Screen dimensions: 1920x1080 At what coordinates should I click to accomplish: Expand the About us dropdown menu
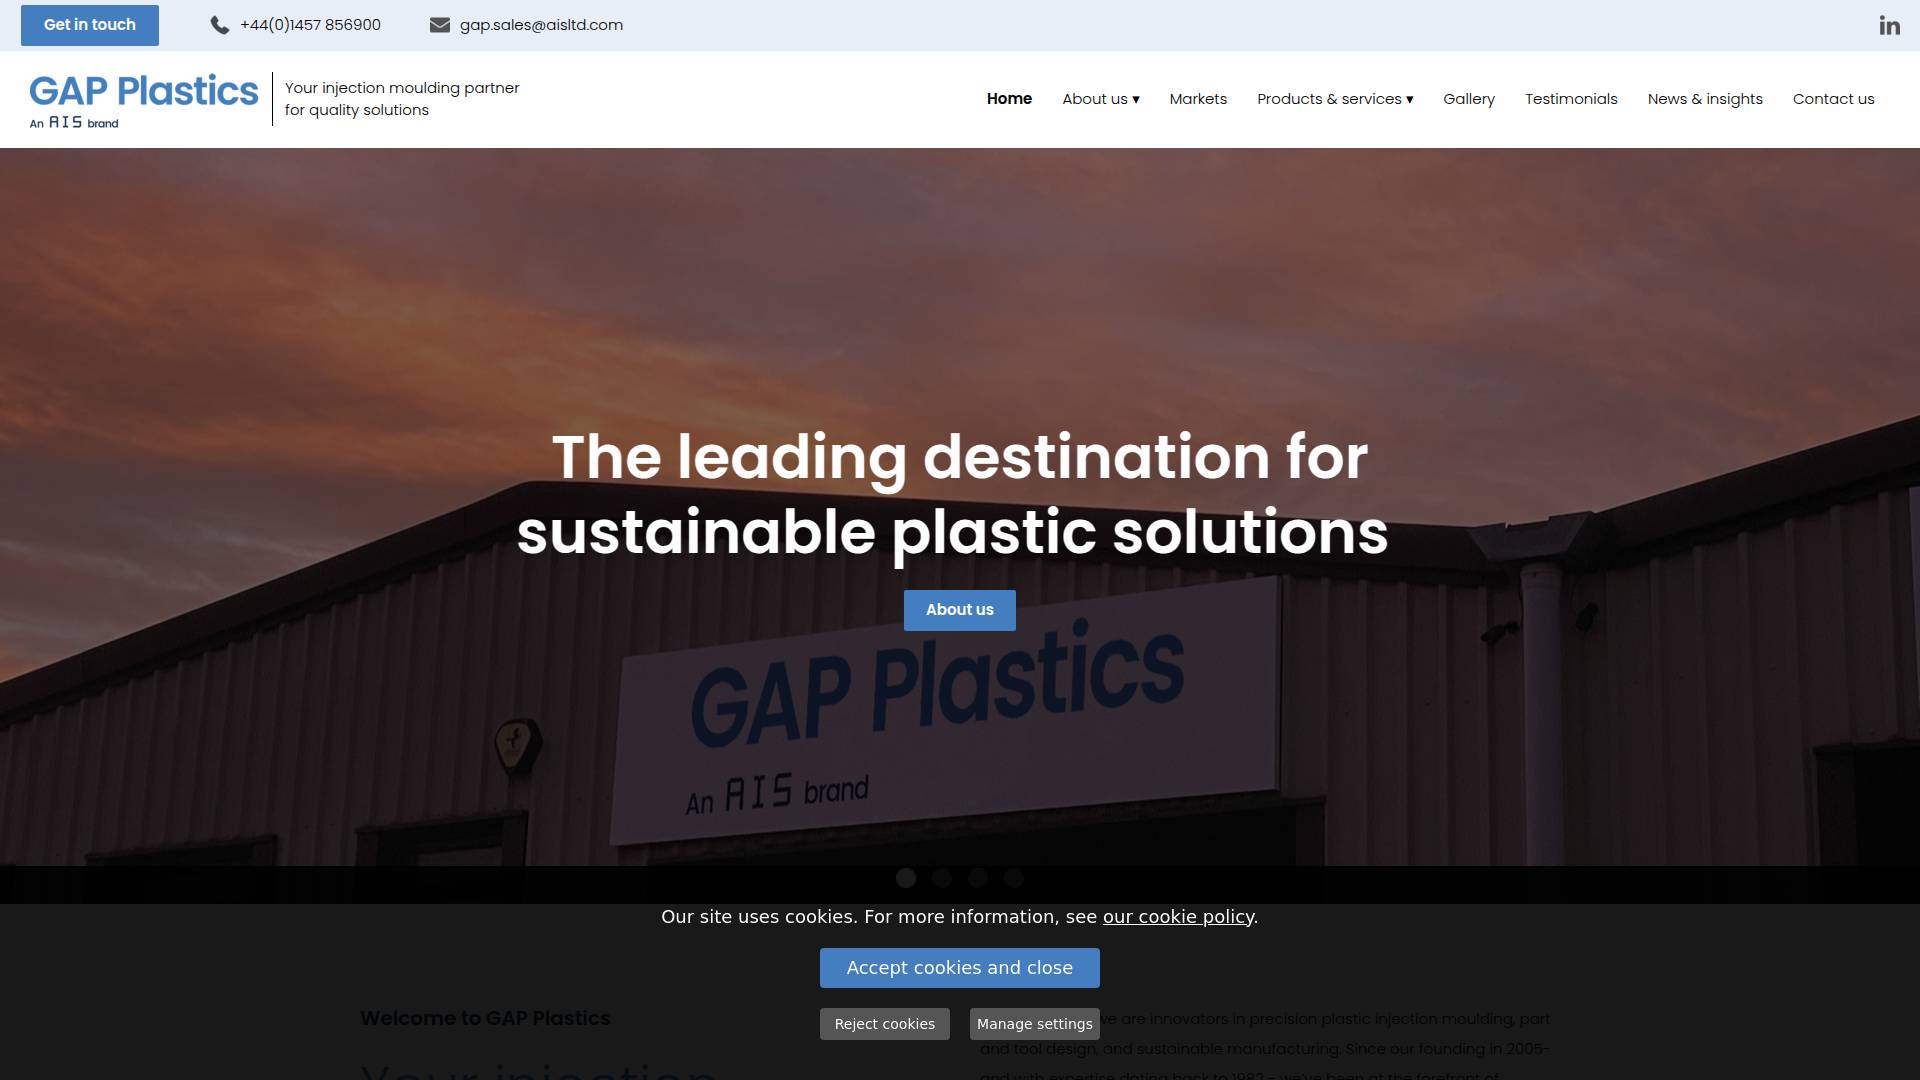1101,99
